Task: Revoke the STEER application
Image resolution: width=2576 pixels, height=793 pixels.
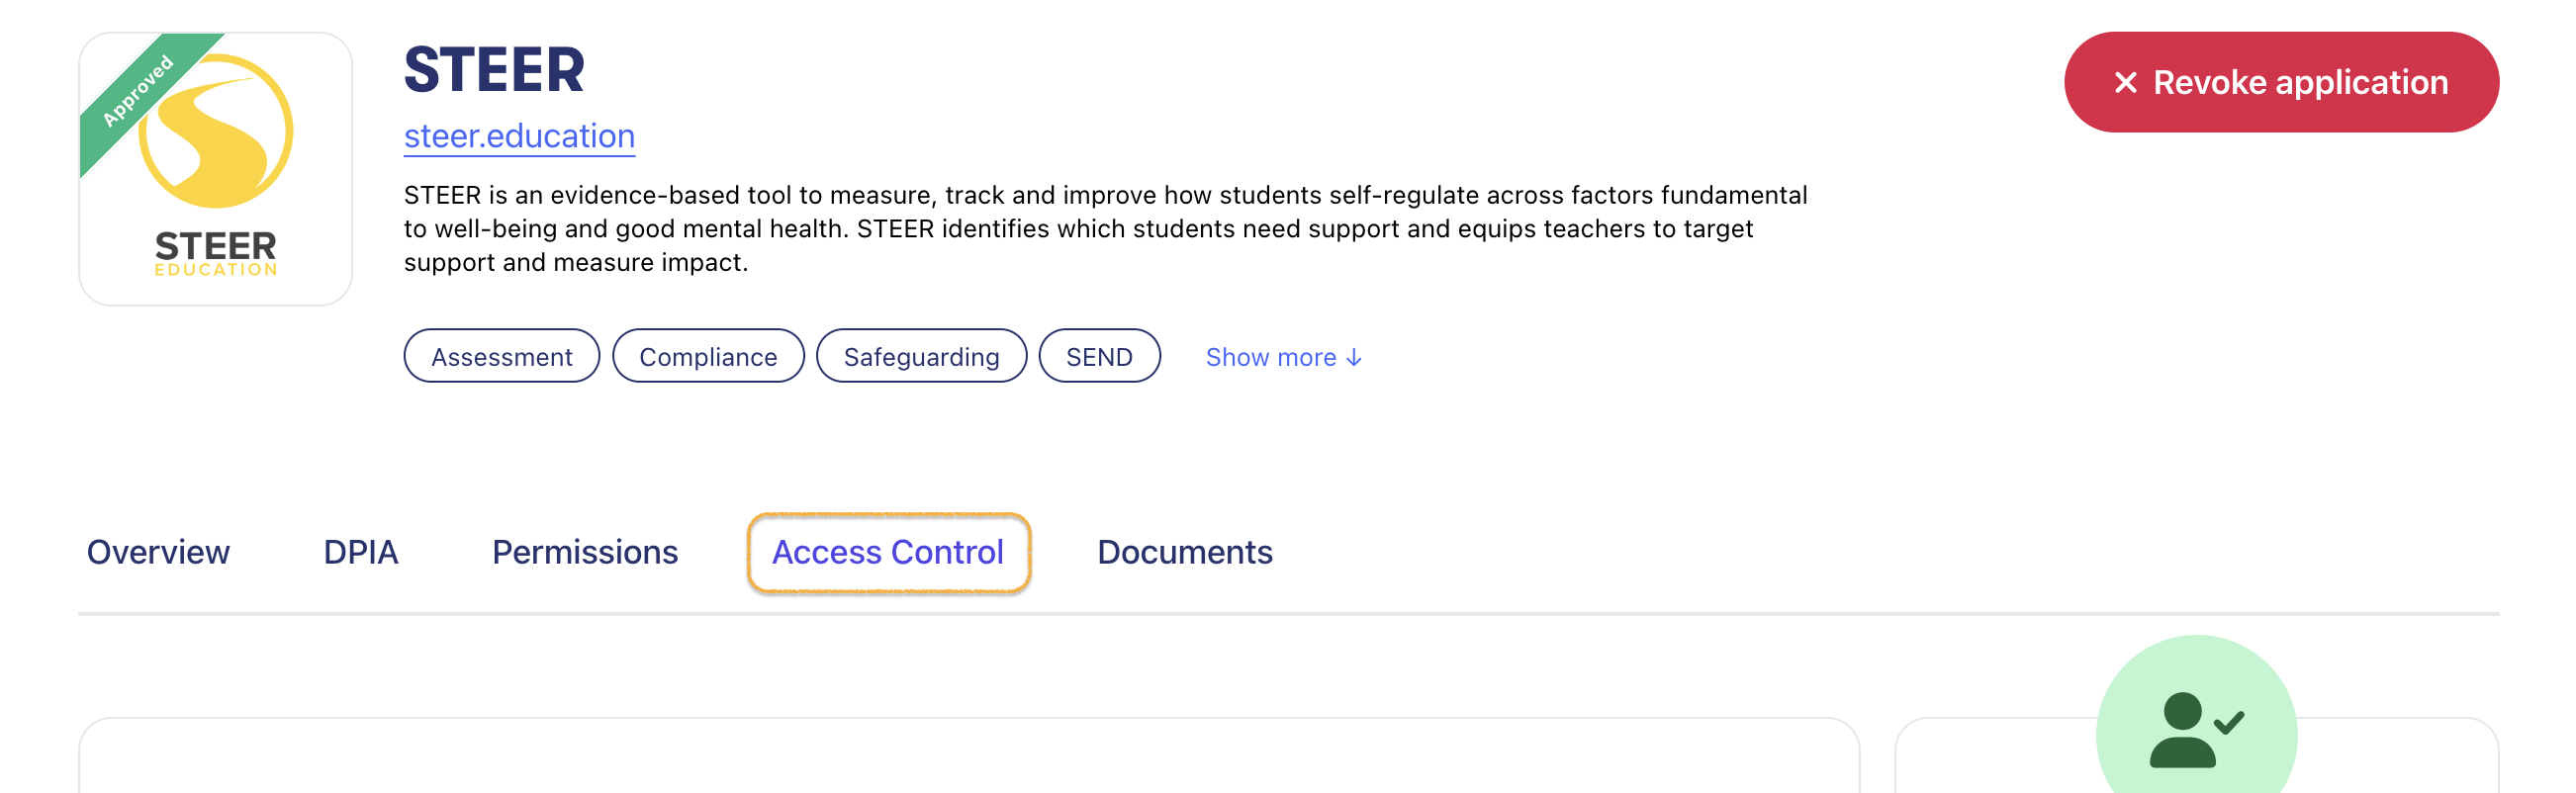Action: pos(2280,82)
